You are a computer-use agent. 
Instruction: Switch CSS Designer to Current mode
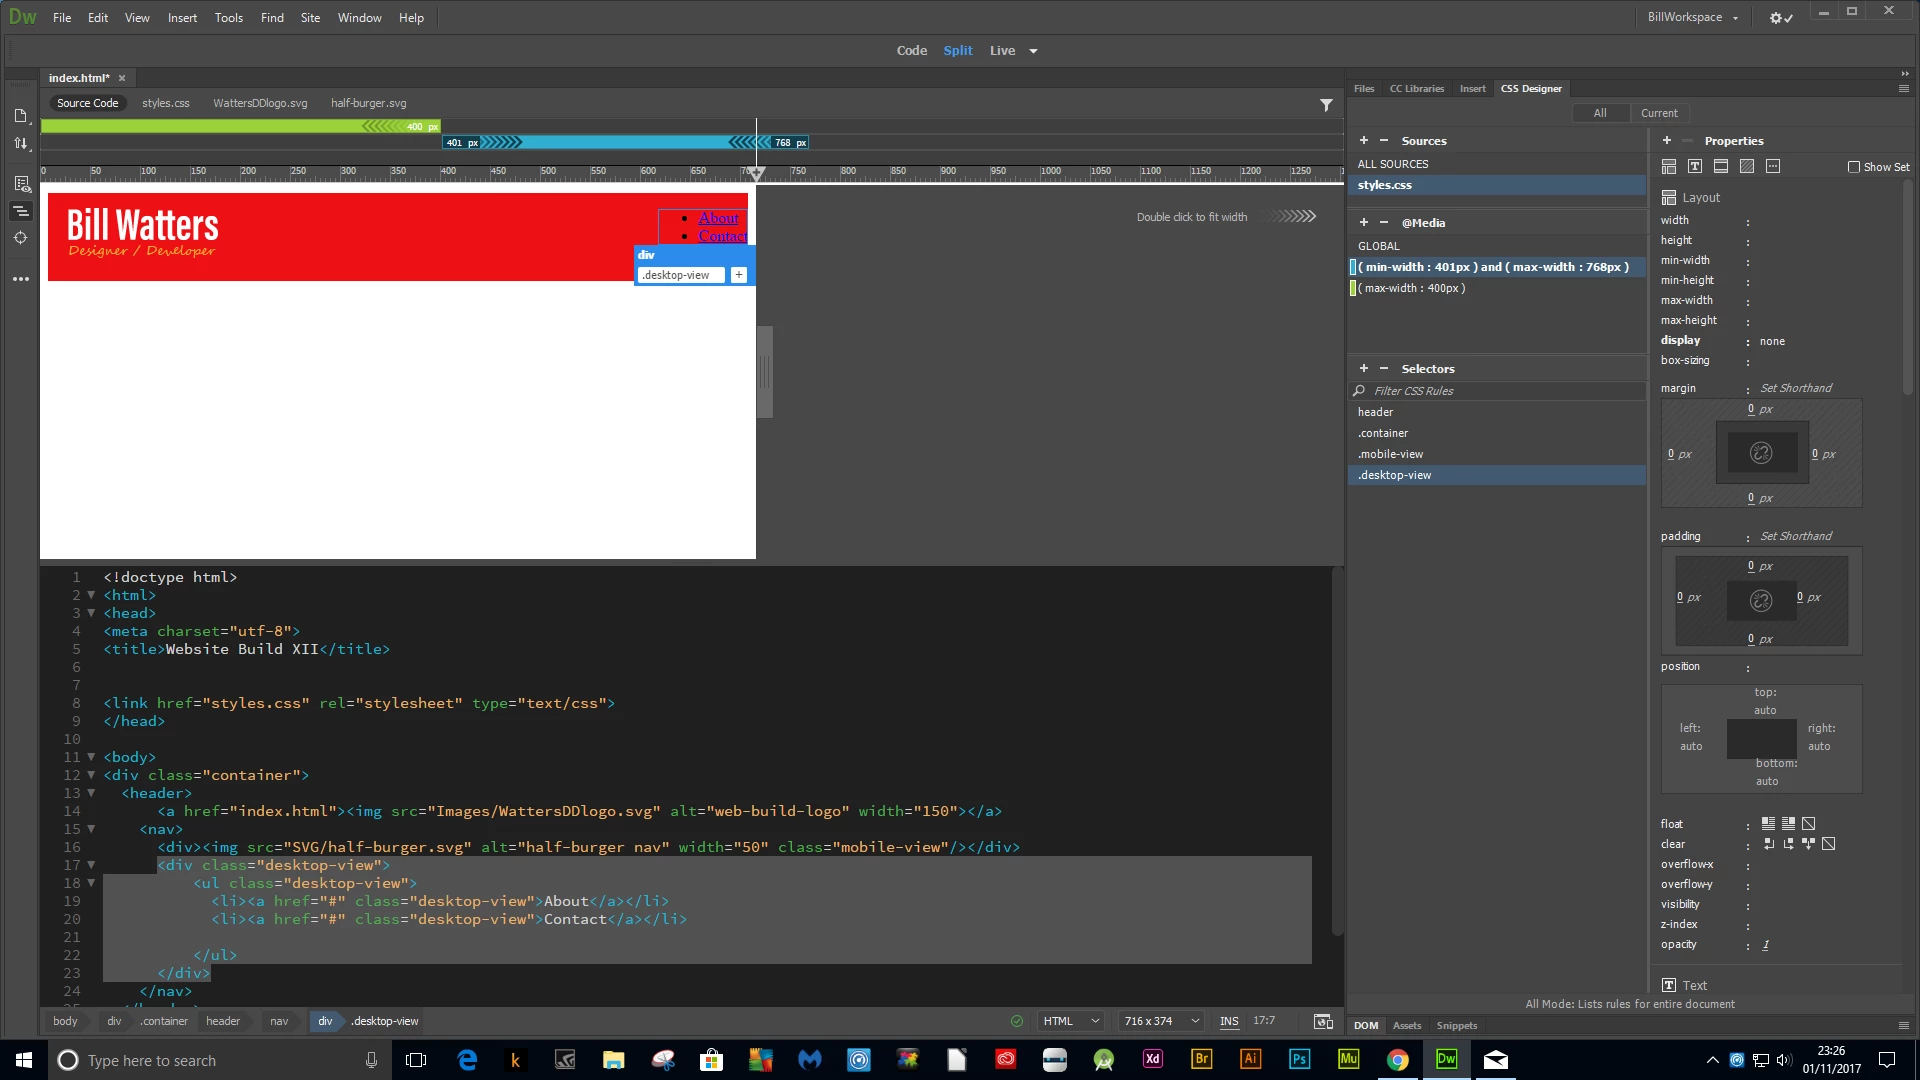coord(1659,113)
